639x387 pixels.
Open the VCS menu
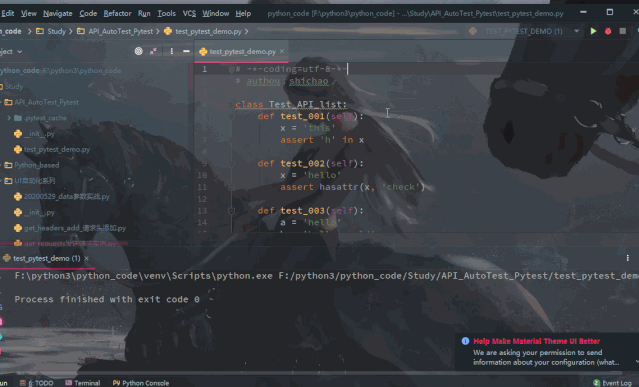coord(189,13)
